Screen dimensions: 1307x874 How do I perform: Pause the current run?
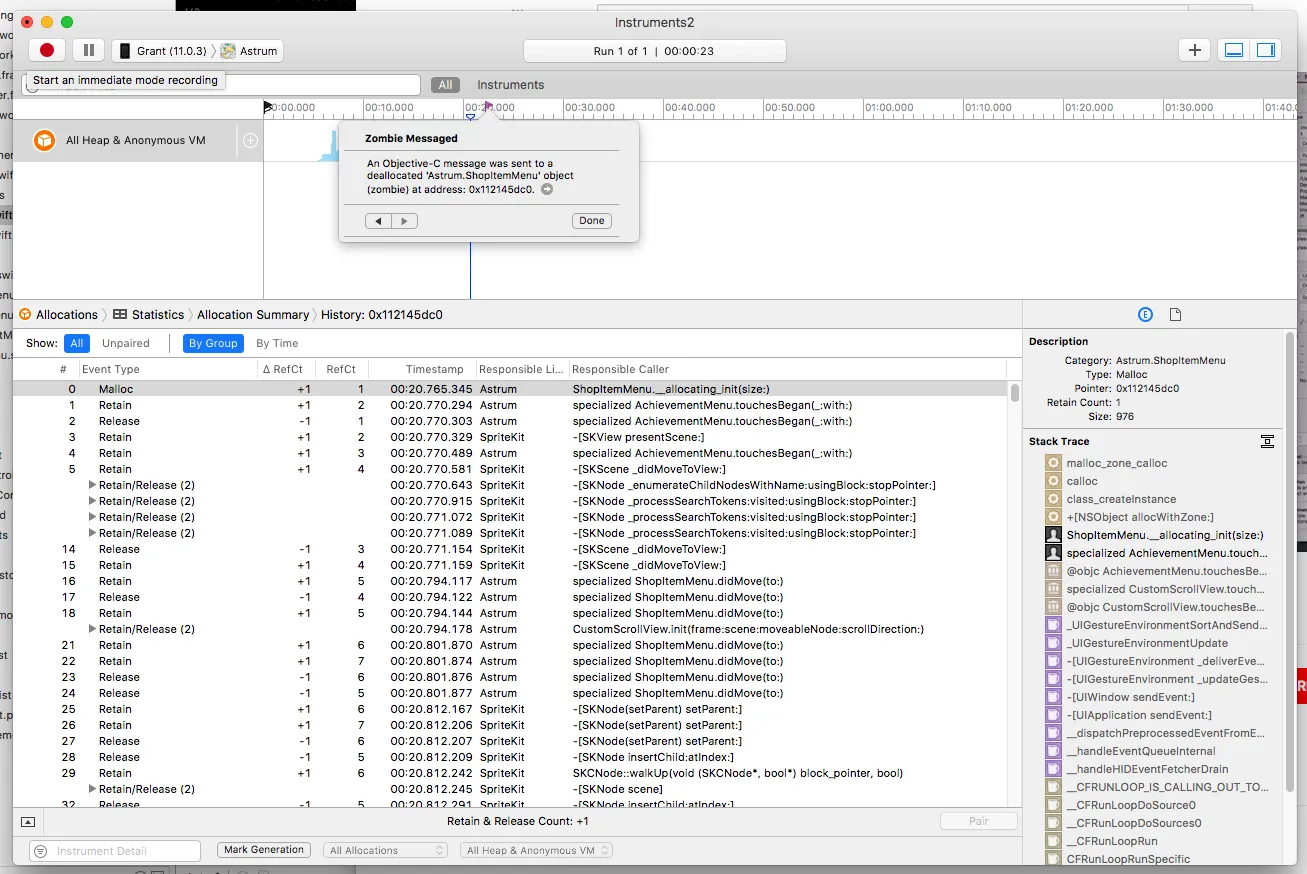click(x=89, y=50)
